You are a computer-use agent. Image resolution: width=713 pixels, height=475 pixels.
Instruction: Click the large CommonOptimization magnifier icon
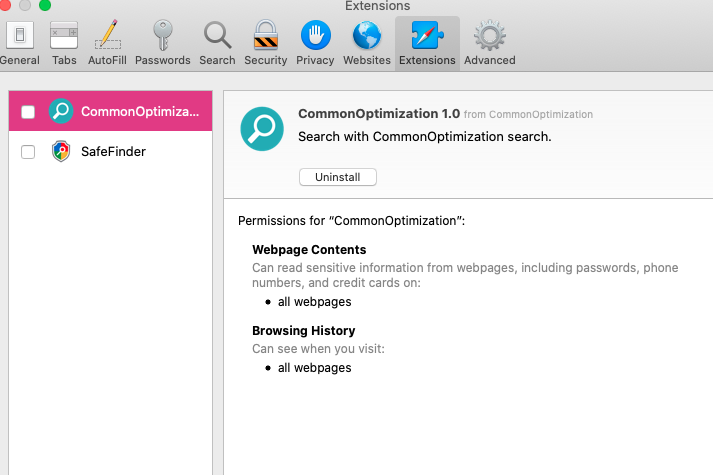tap(262, 129)
